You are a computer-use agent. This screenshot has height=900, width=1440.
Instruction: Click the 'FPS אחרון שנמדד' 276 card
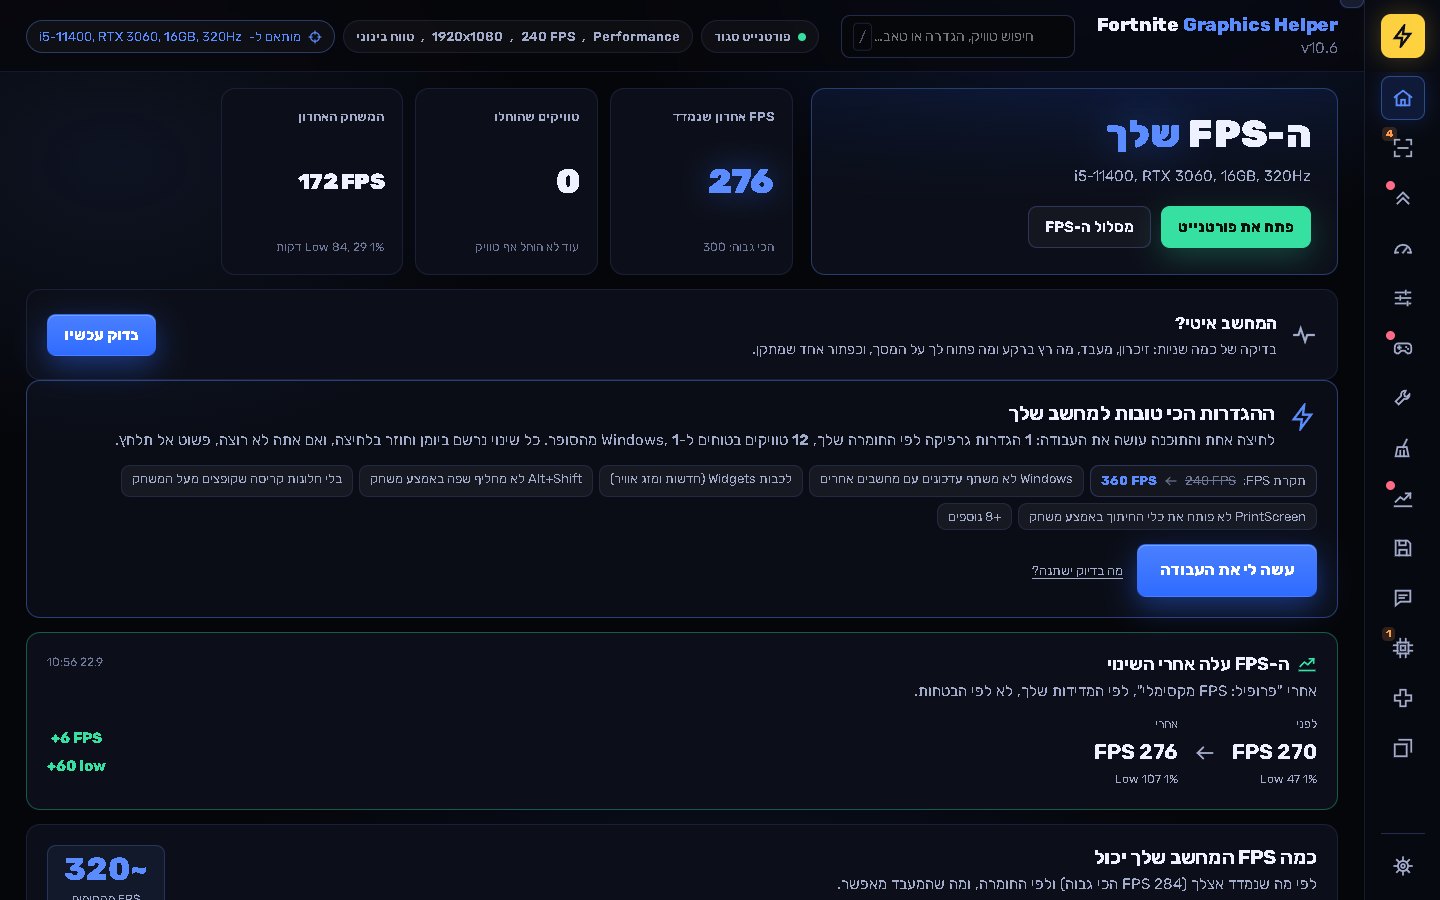pos(701,181)
